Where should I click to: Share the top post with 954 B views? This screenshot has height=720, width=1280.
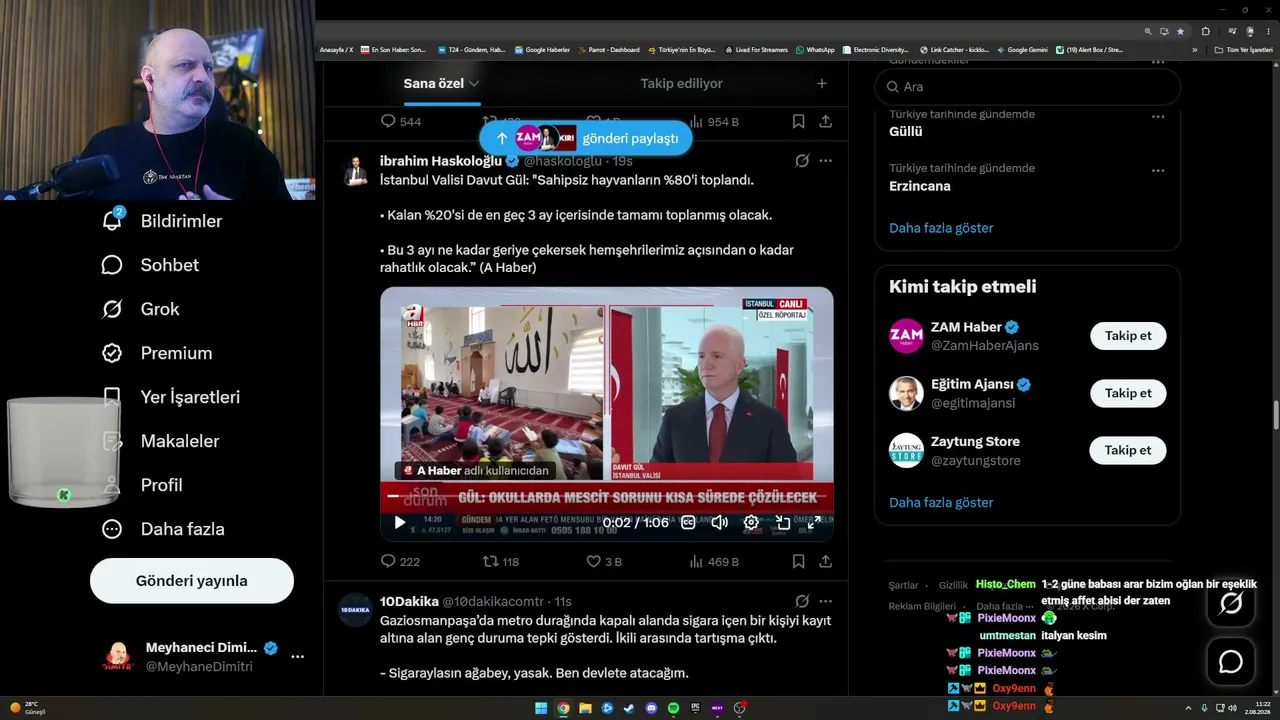[x=826, y=121]
